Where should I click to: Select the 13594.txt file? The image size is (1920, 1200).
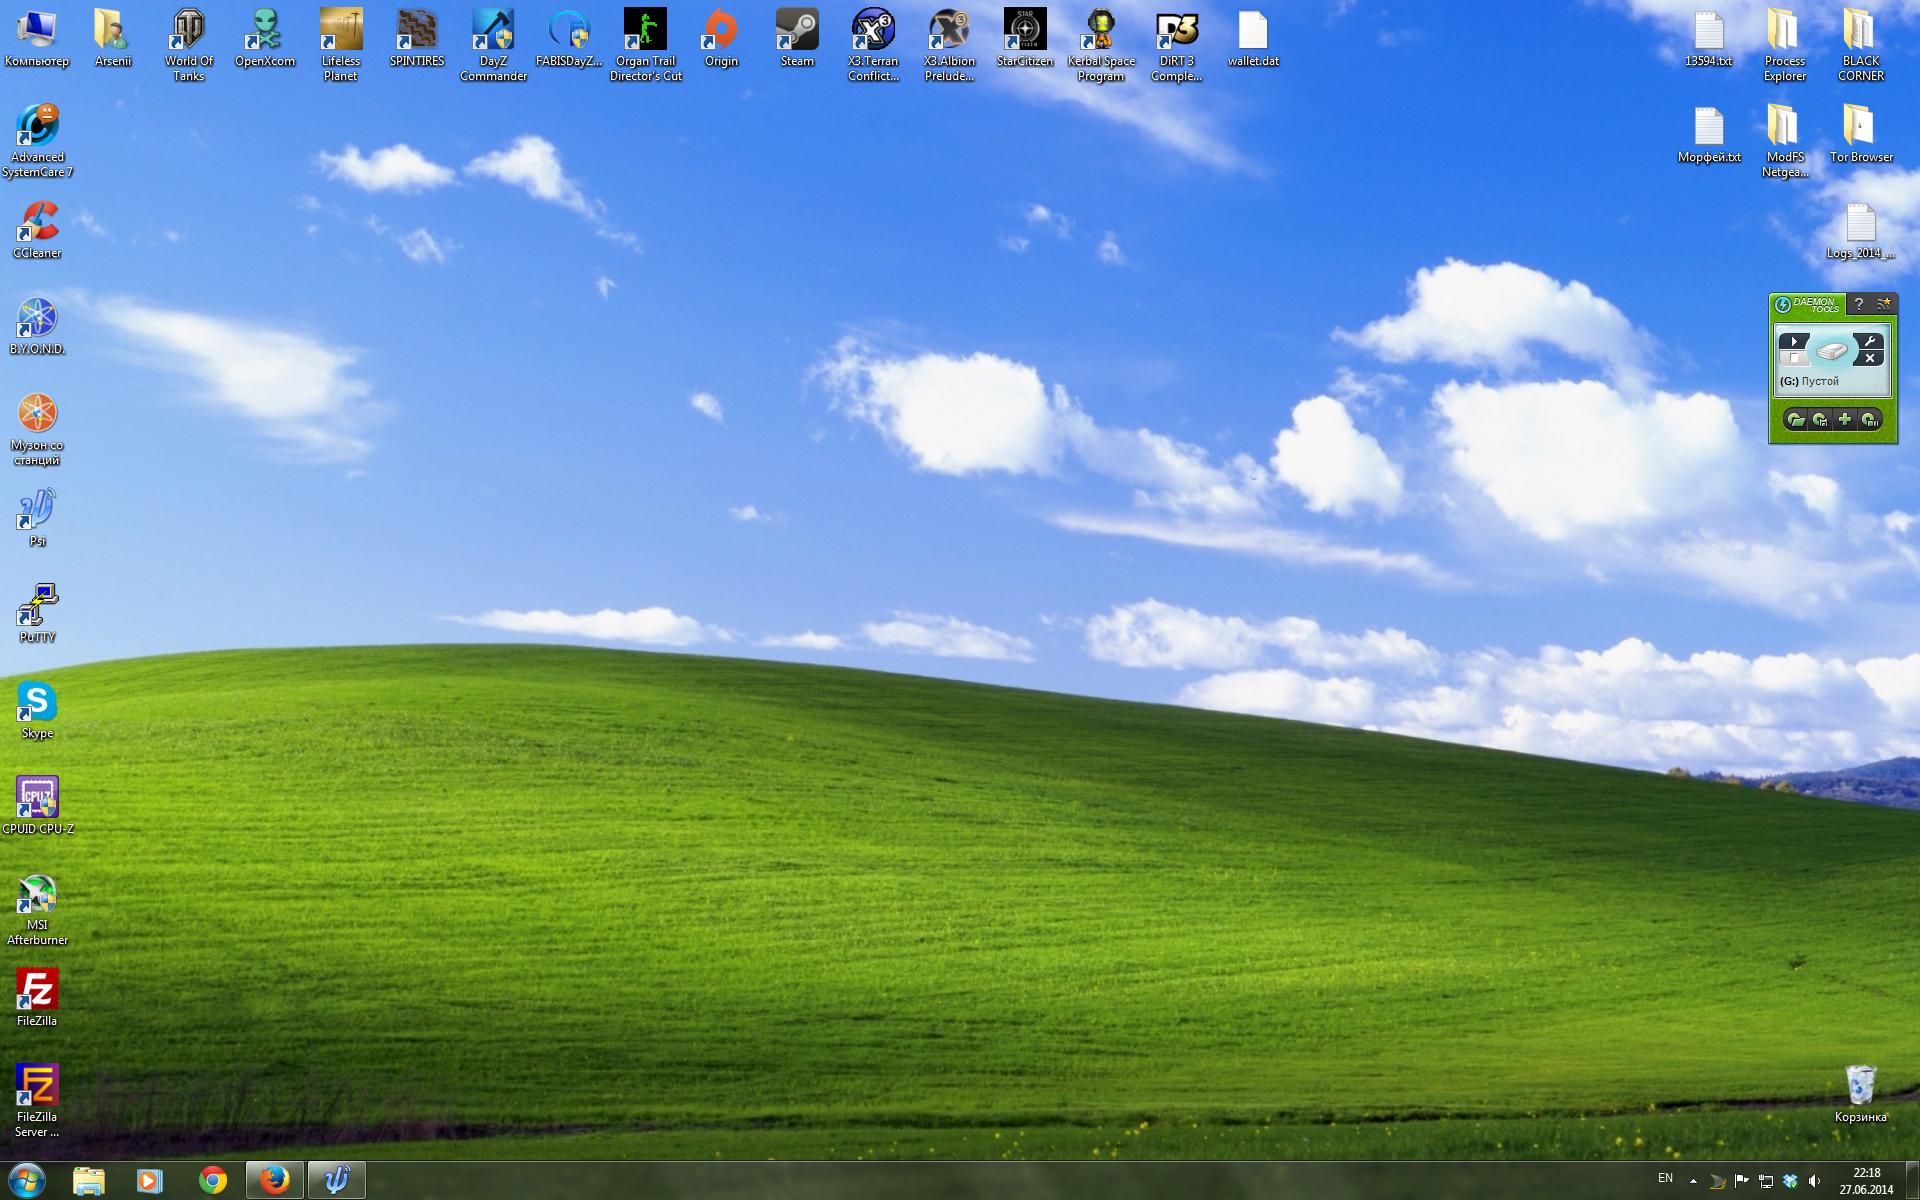[1709, 38]
